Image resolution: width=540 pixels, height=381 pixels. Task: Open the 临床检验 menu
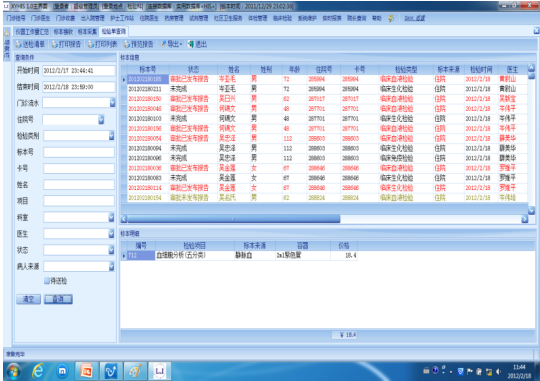(282, 18)
